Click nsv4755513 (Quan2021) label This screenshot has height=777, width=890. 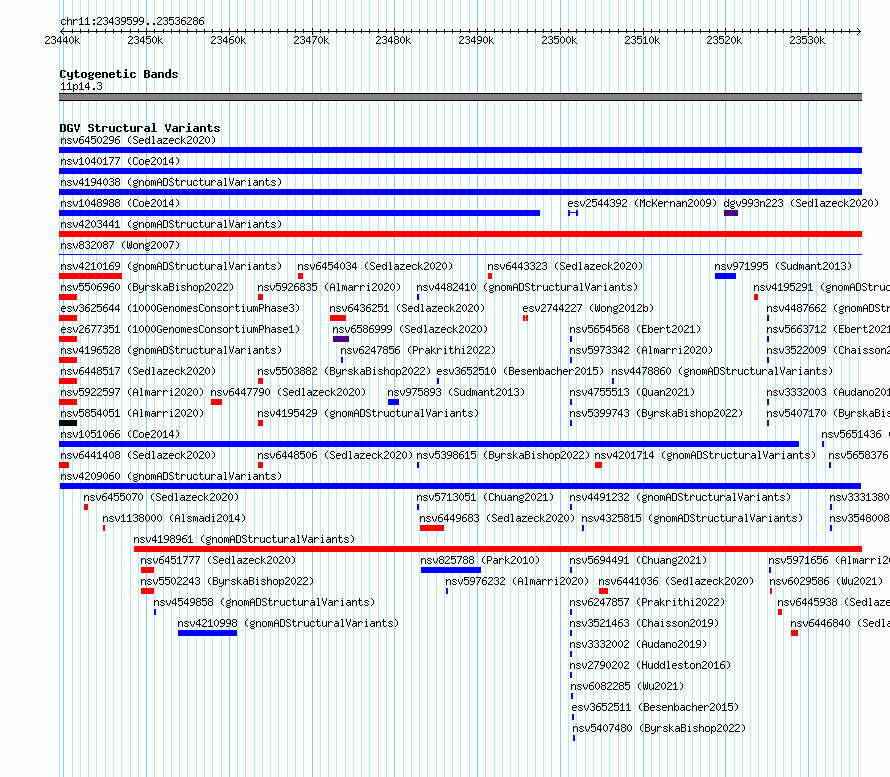pyautogui.click(x=632, y=392)
